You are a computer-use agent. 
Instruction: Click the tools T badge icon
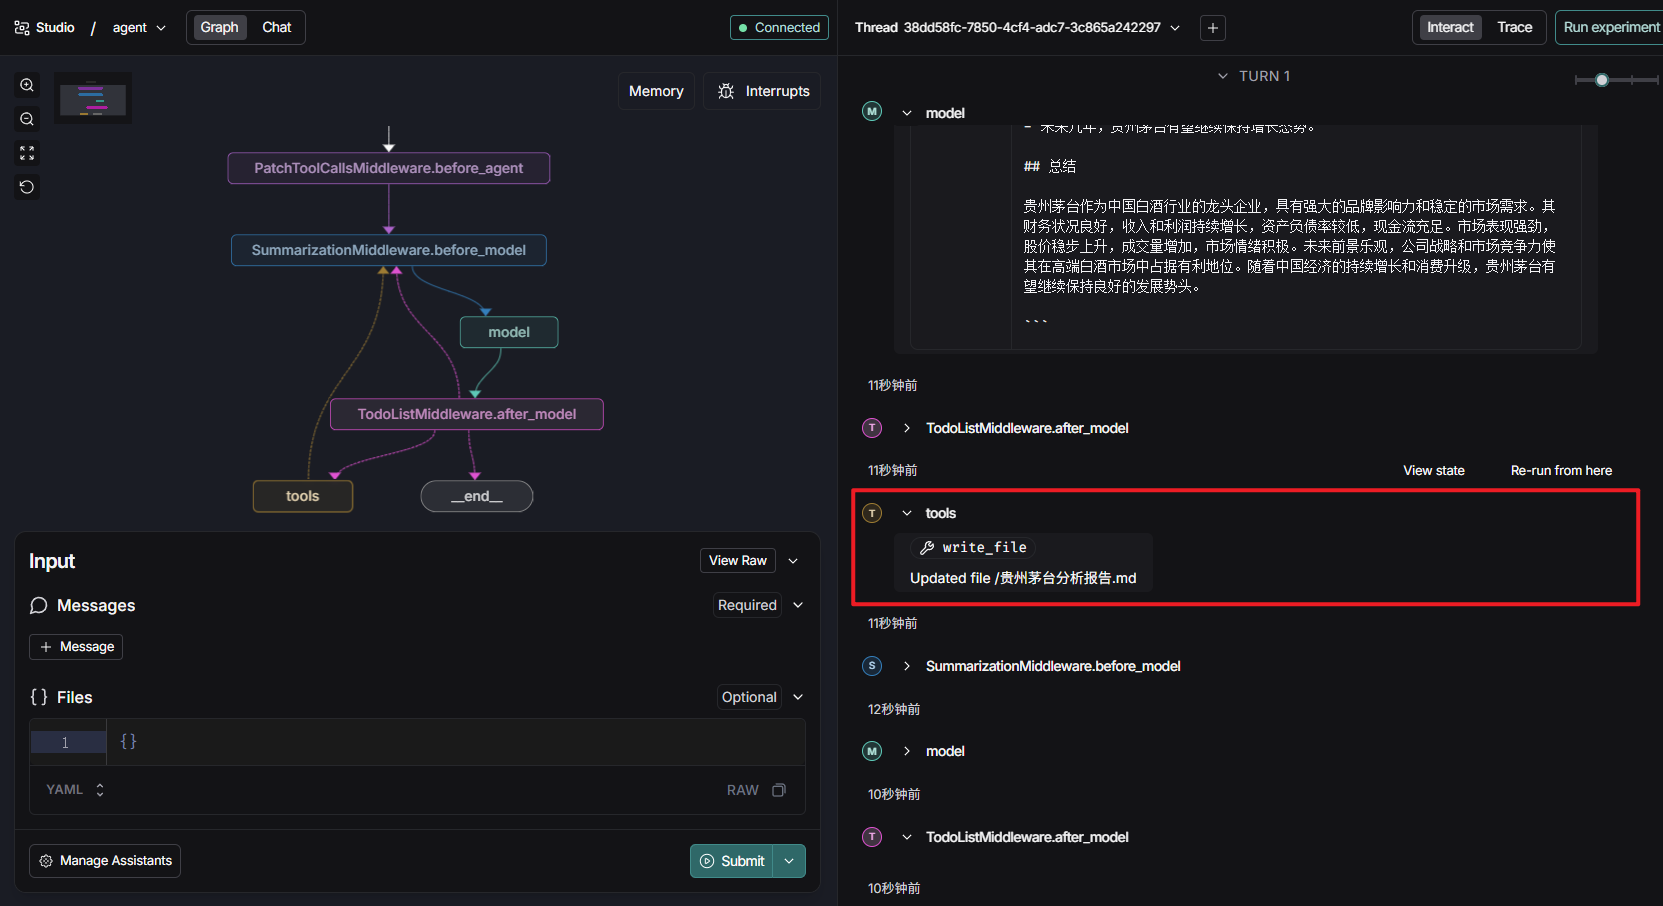pos(872,513)
